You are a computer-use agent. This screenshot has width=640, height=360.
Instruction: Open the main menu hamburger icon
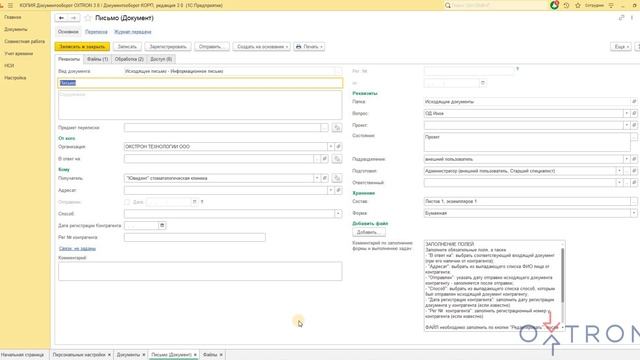[11, 5]
